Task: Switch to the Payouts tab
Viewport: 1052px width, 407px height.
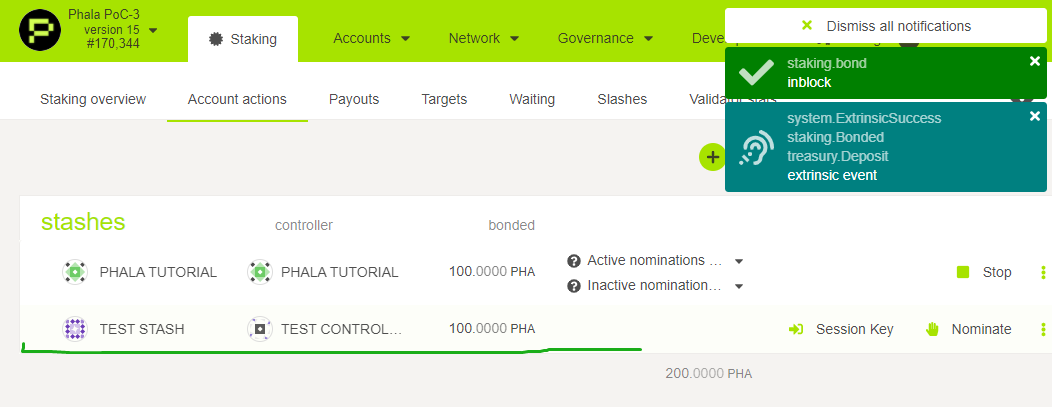Action: click(354, 99)
